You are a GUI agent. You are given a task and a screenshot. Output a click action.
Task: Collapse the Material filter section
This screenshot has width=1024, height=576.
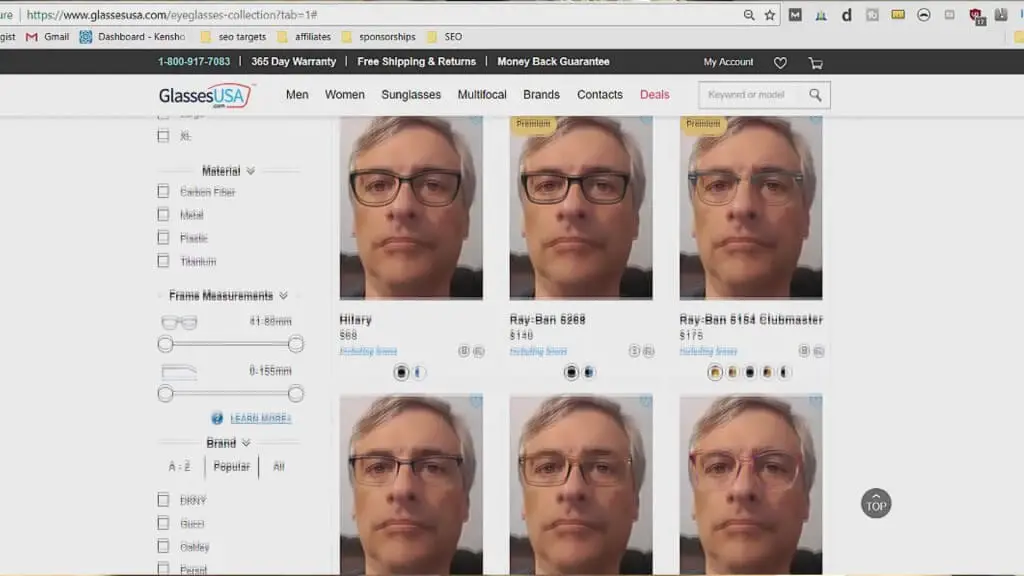point(228,171)
